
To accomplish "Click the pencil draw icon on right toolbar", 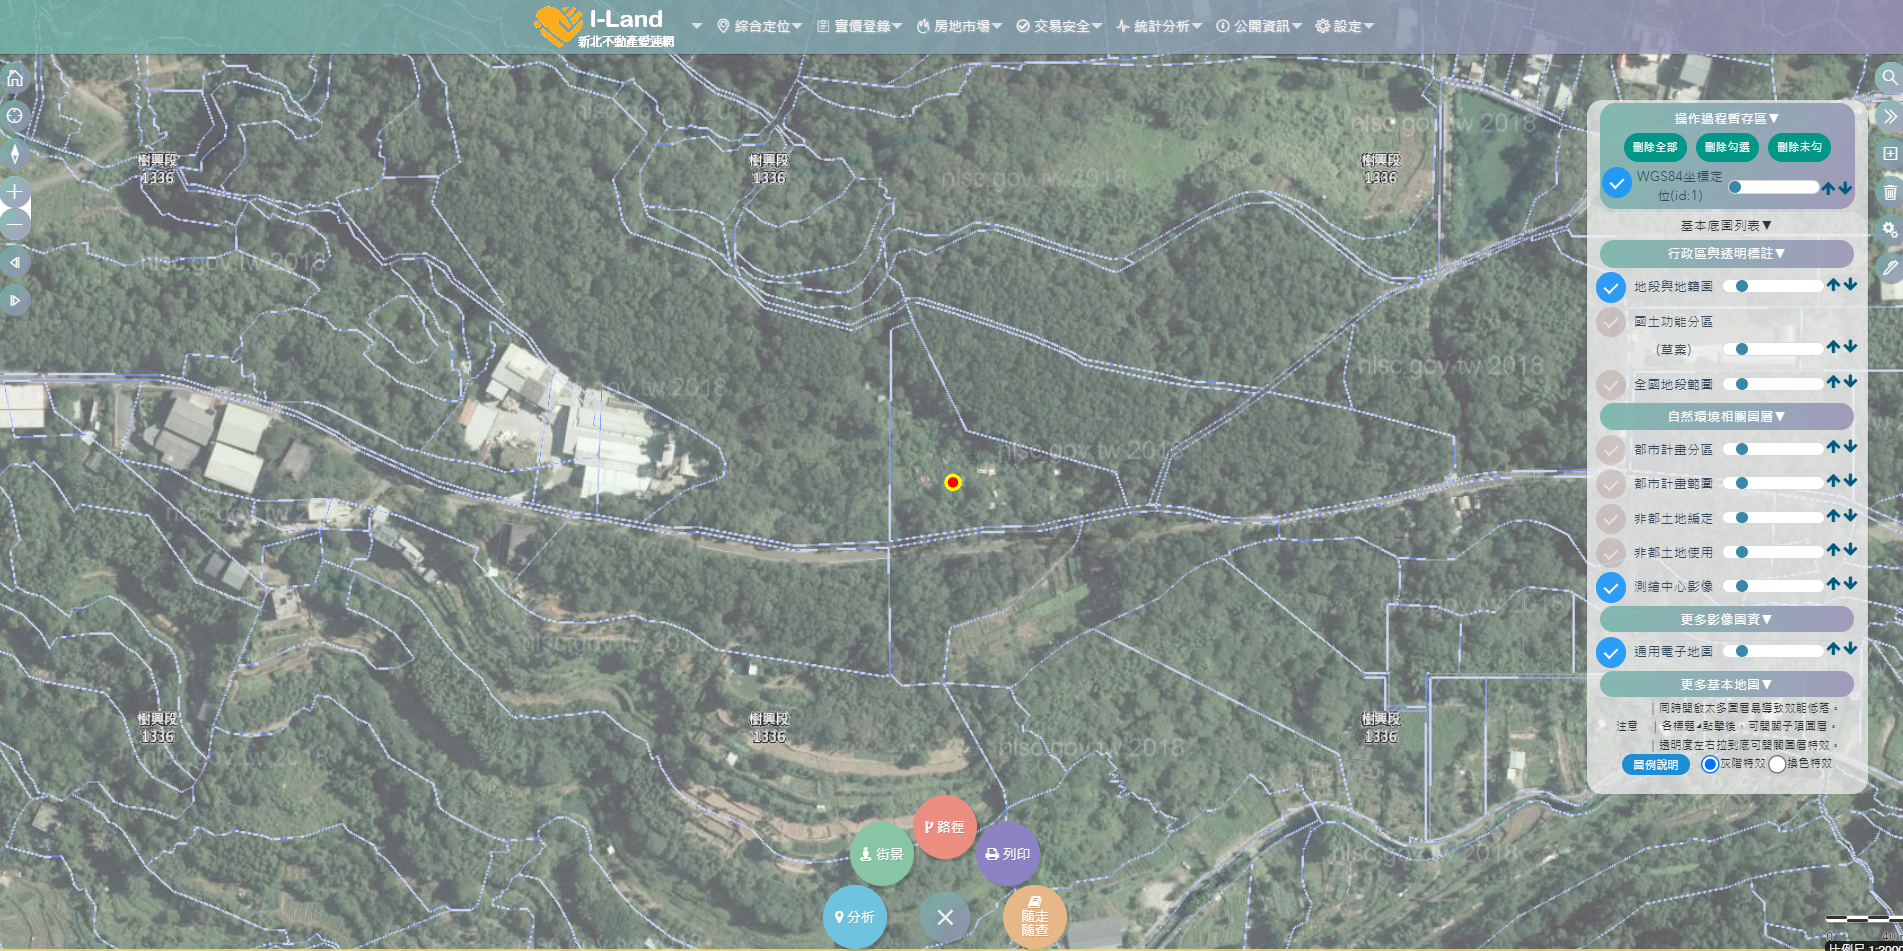I will [1889, 268].
